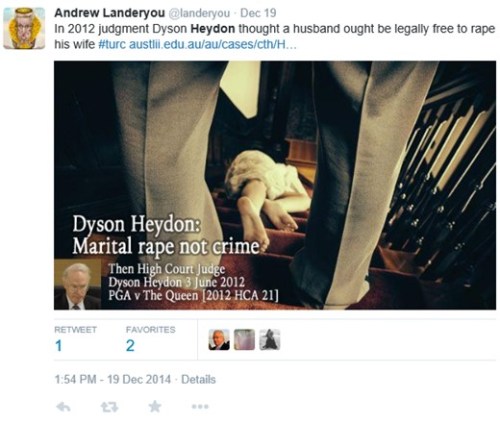500x422 pixels.
Task: Favorite the tweet with star icon
Action: tap(155, 407)
